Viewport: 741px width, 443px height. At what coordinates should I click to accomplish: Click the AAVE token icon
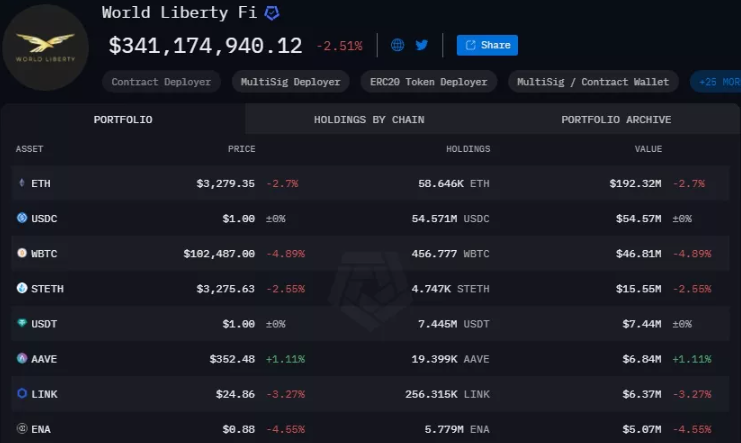pos(22,358)
